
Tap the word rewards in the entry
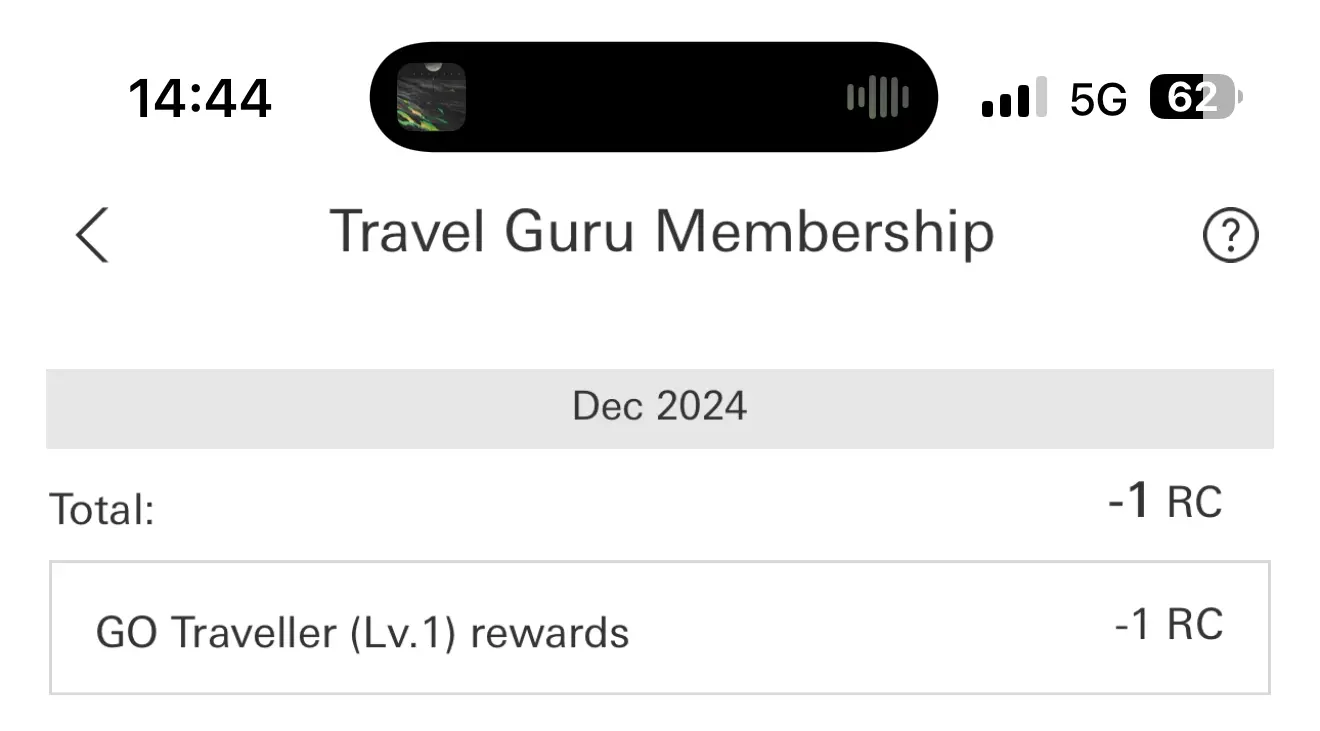point(549,633)
